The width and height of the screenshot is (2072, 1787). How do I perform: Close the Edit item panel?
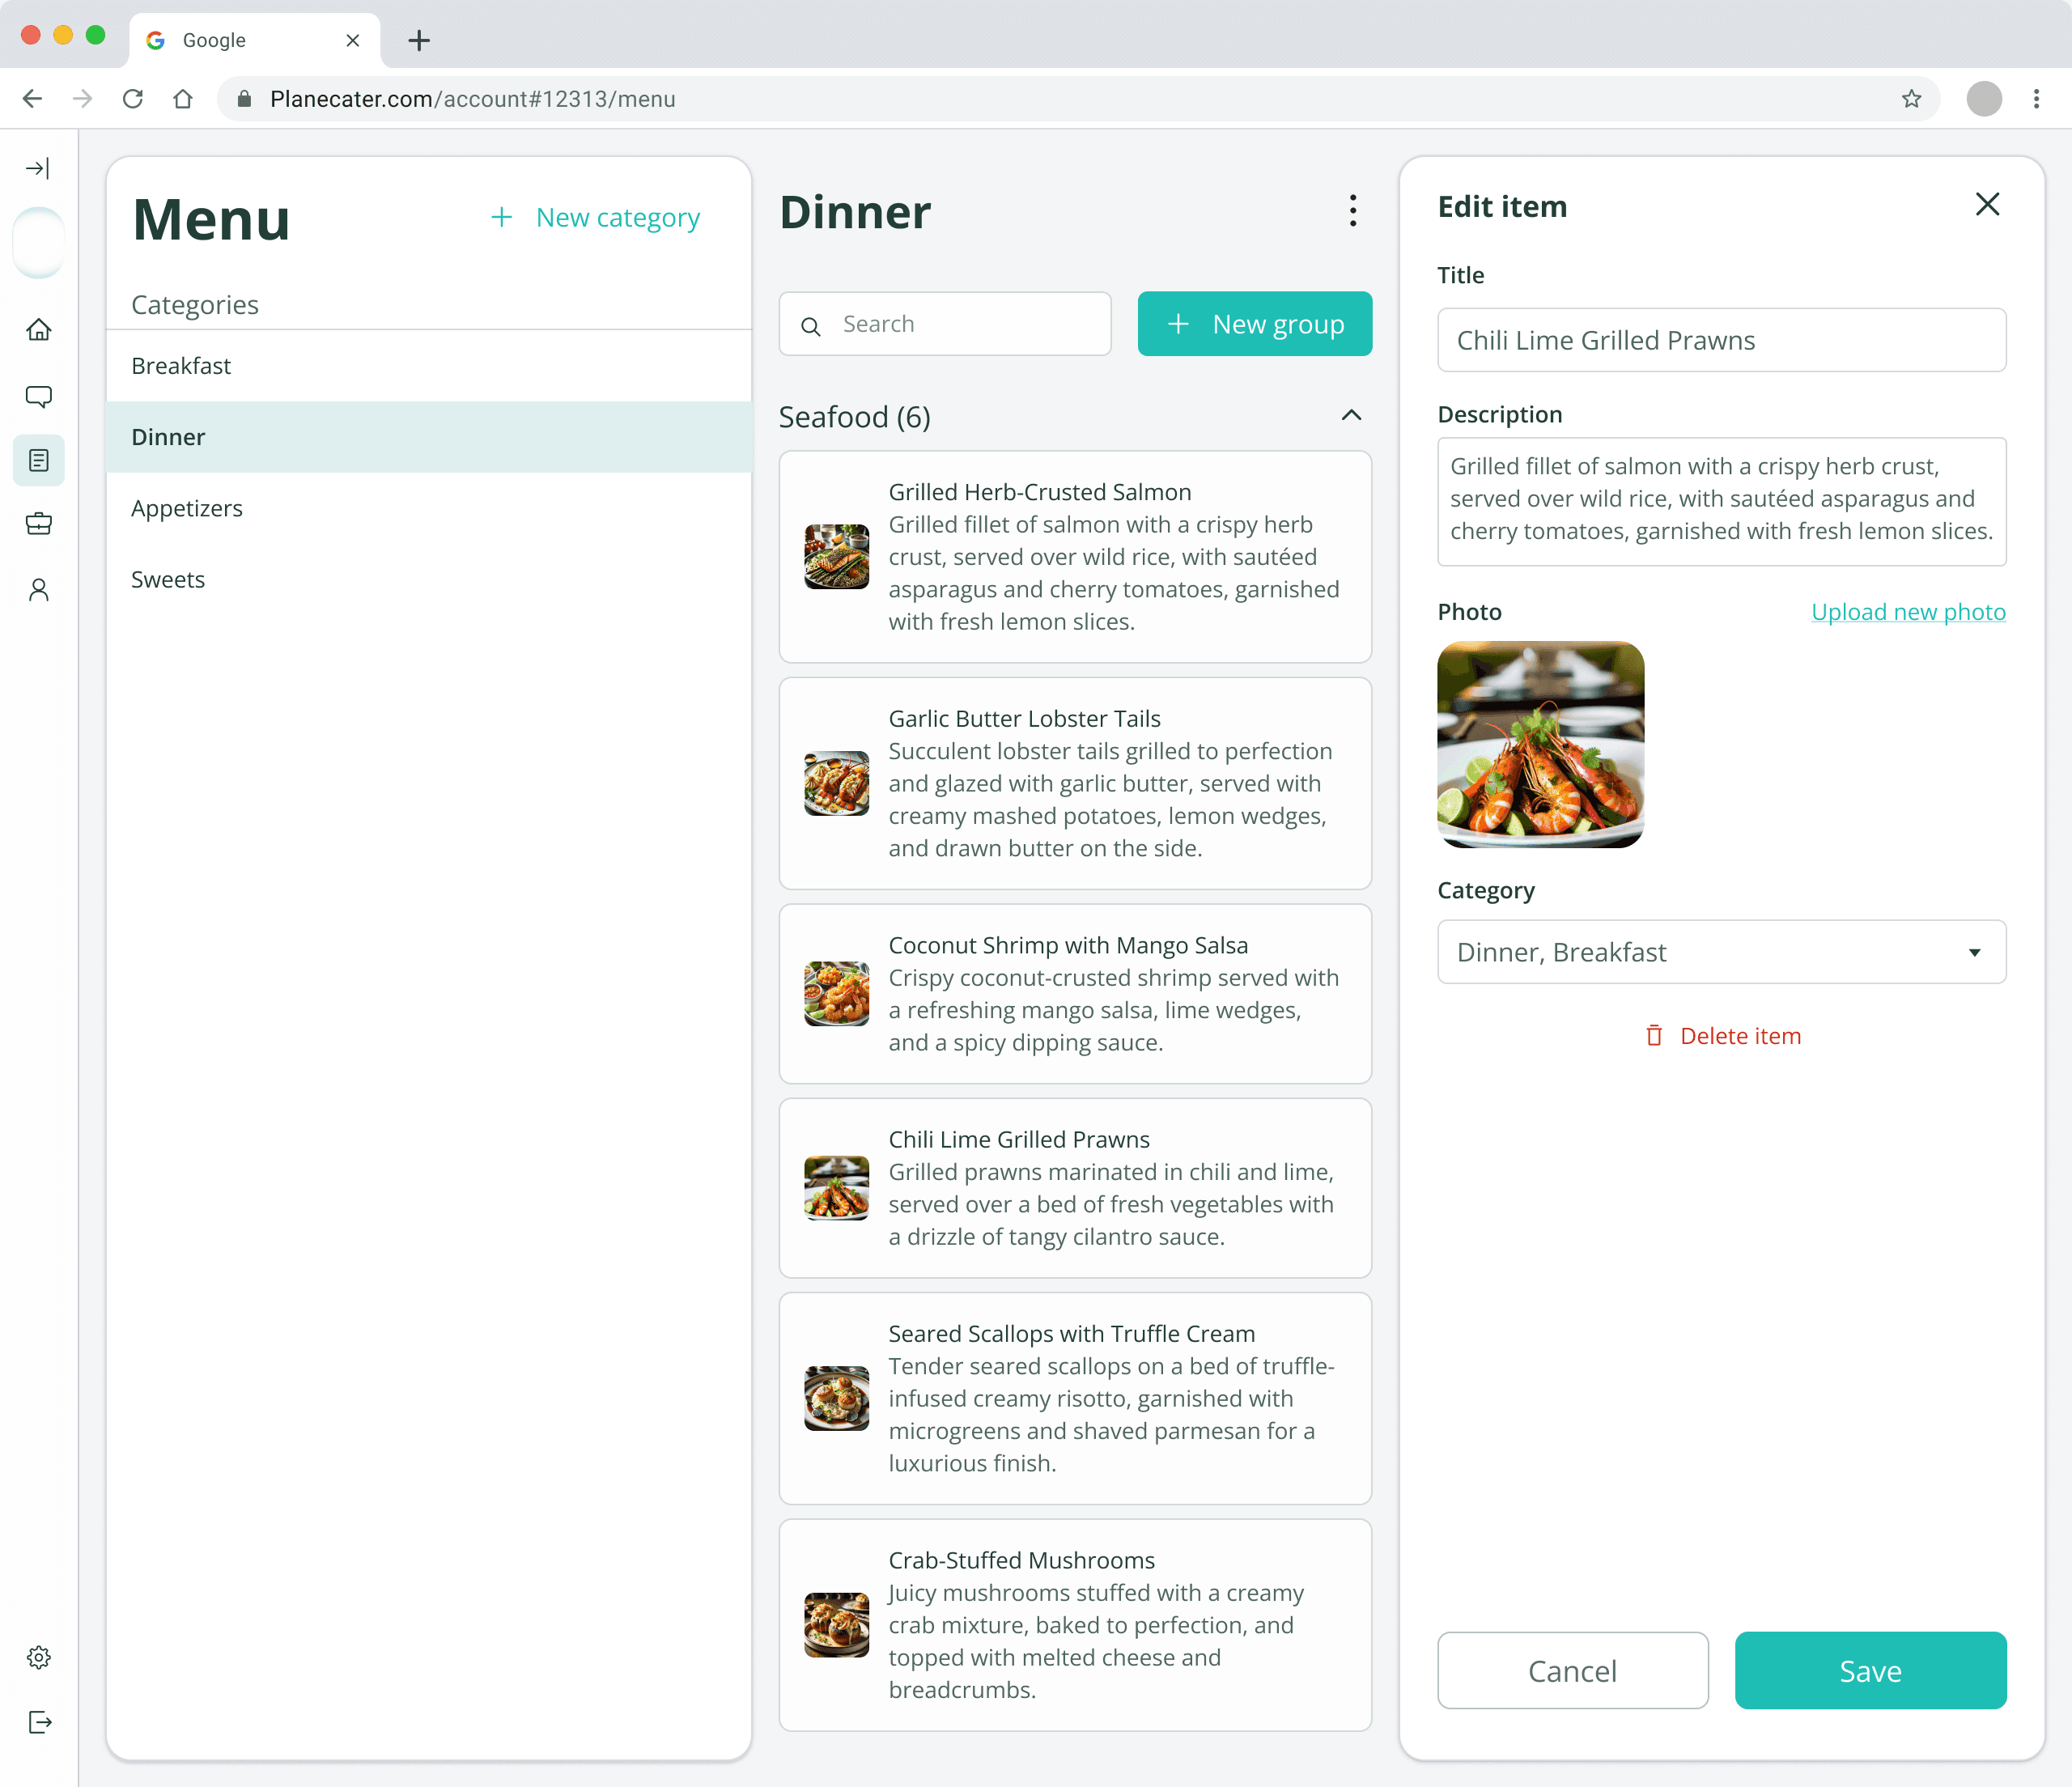click(x=1987, y=205)
